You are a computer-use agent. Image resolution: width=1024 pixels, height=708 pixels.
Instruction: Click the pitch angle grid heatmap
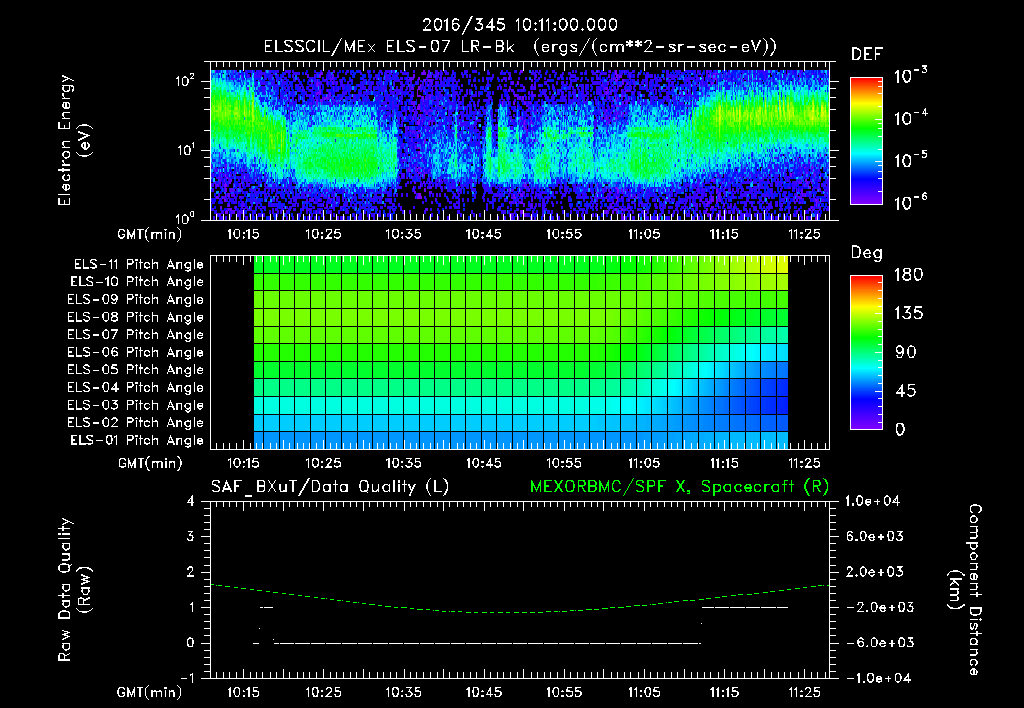tap(520, 353)
